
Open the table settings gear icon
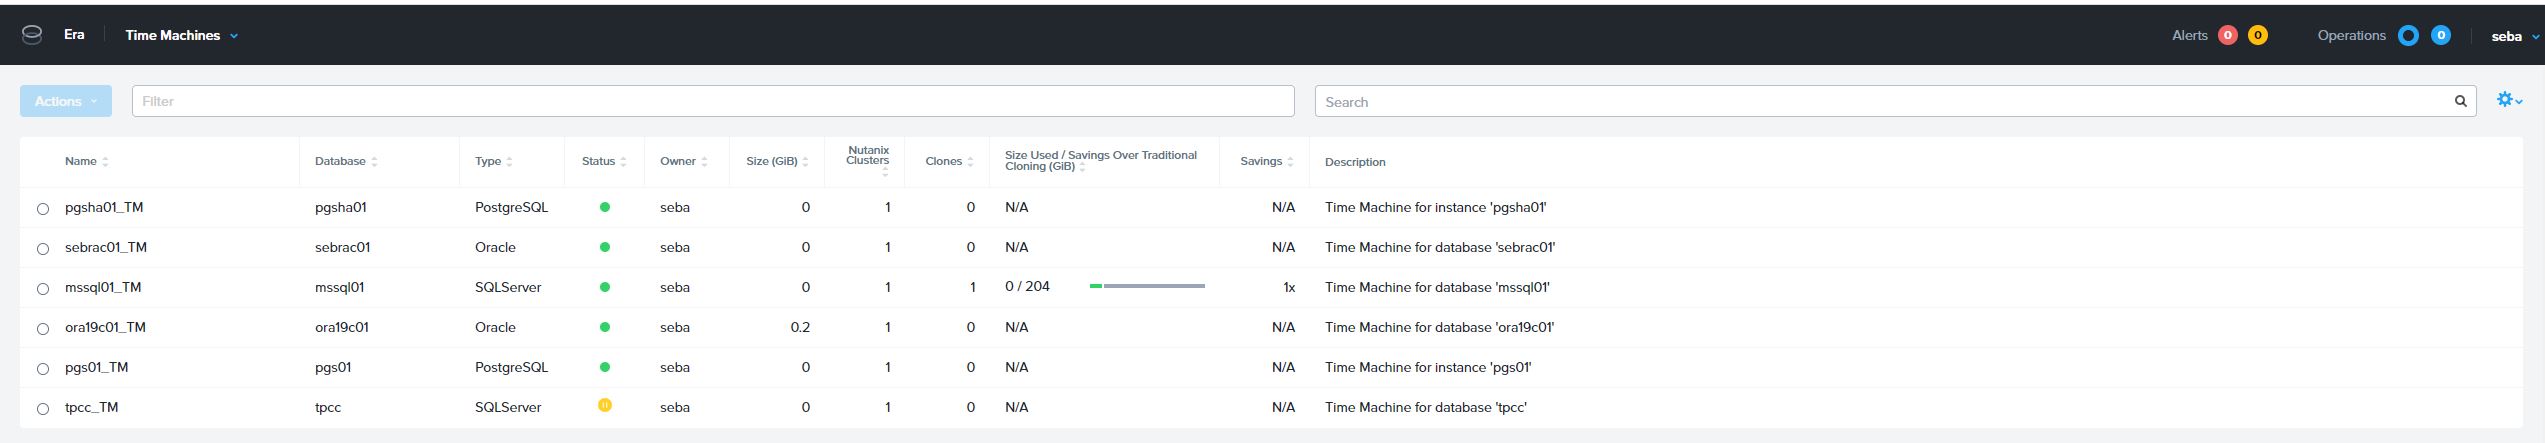pos(2509,99)
